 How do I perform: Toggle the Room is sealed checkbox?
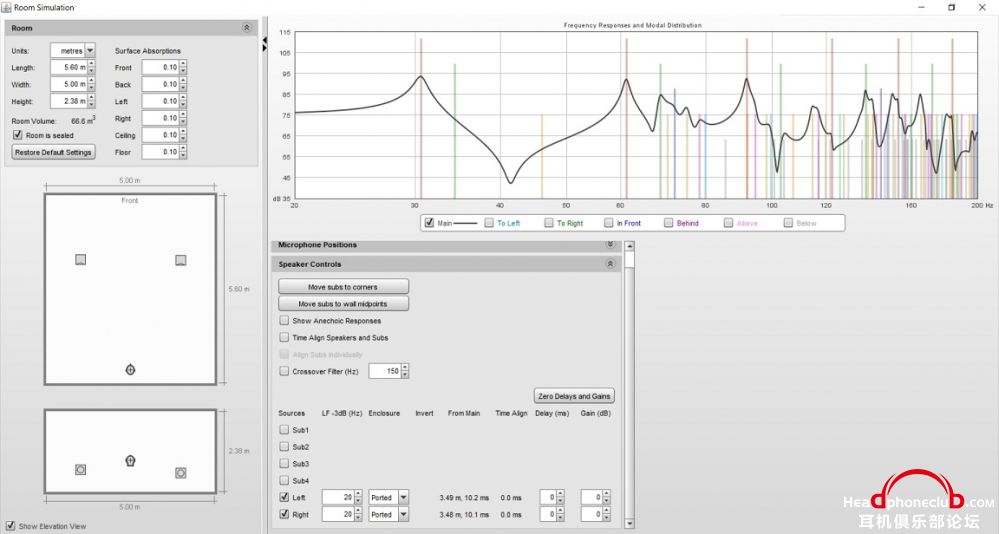[18, 135]
